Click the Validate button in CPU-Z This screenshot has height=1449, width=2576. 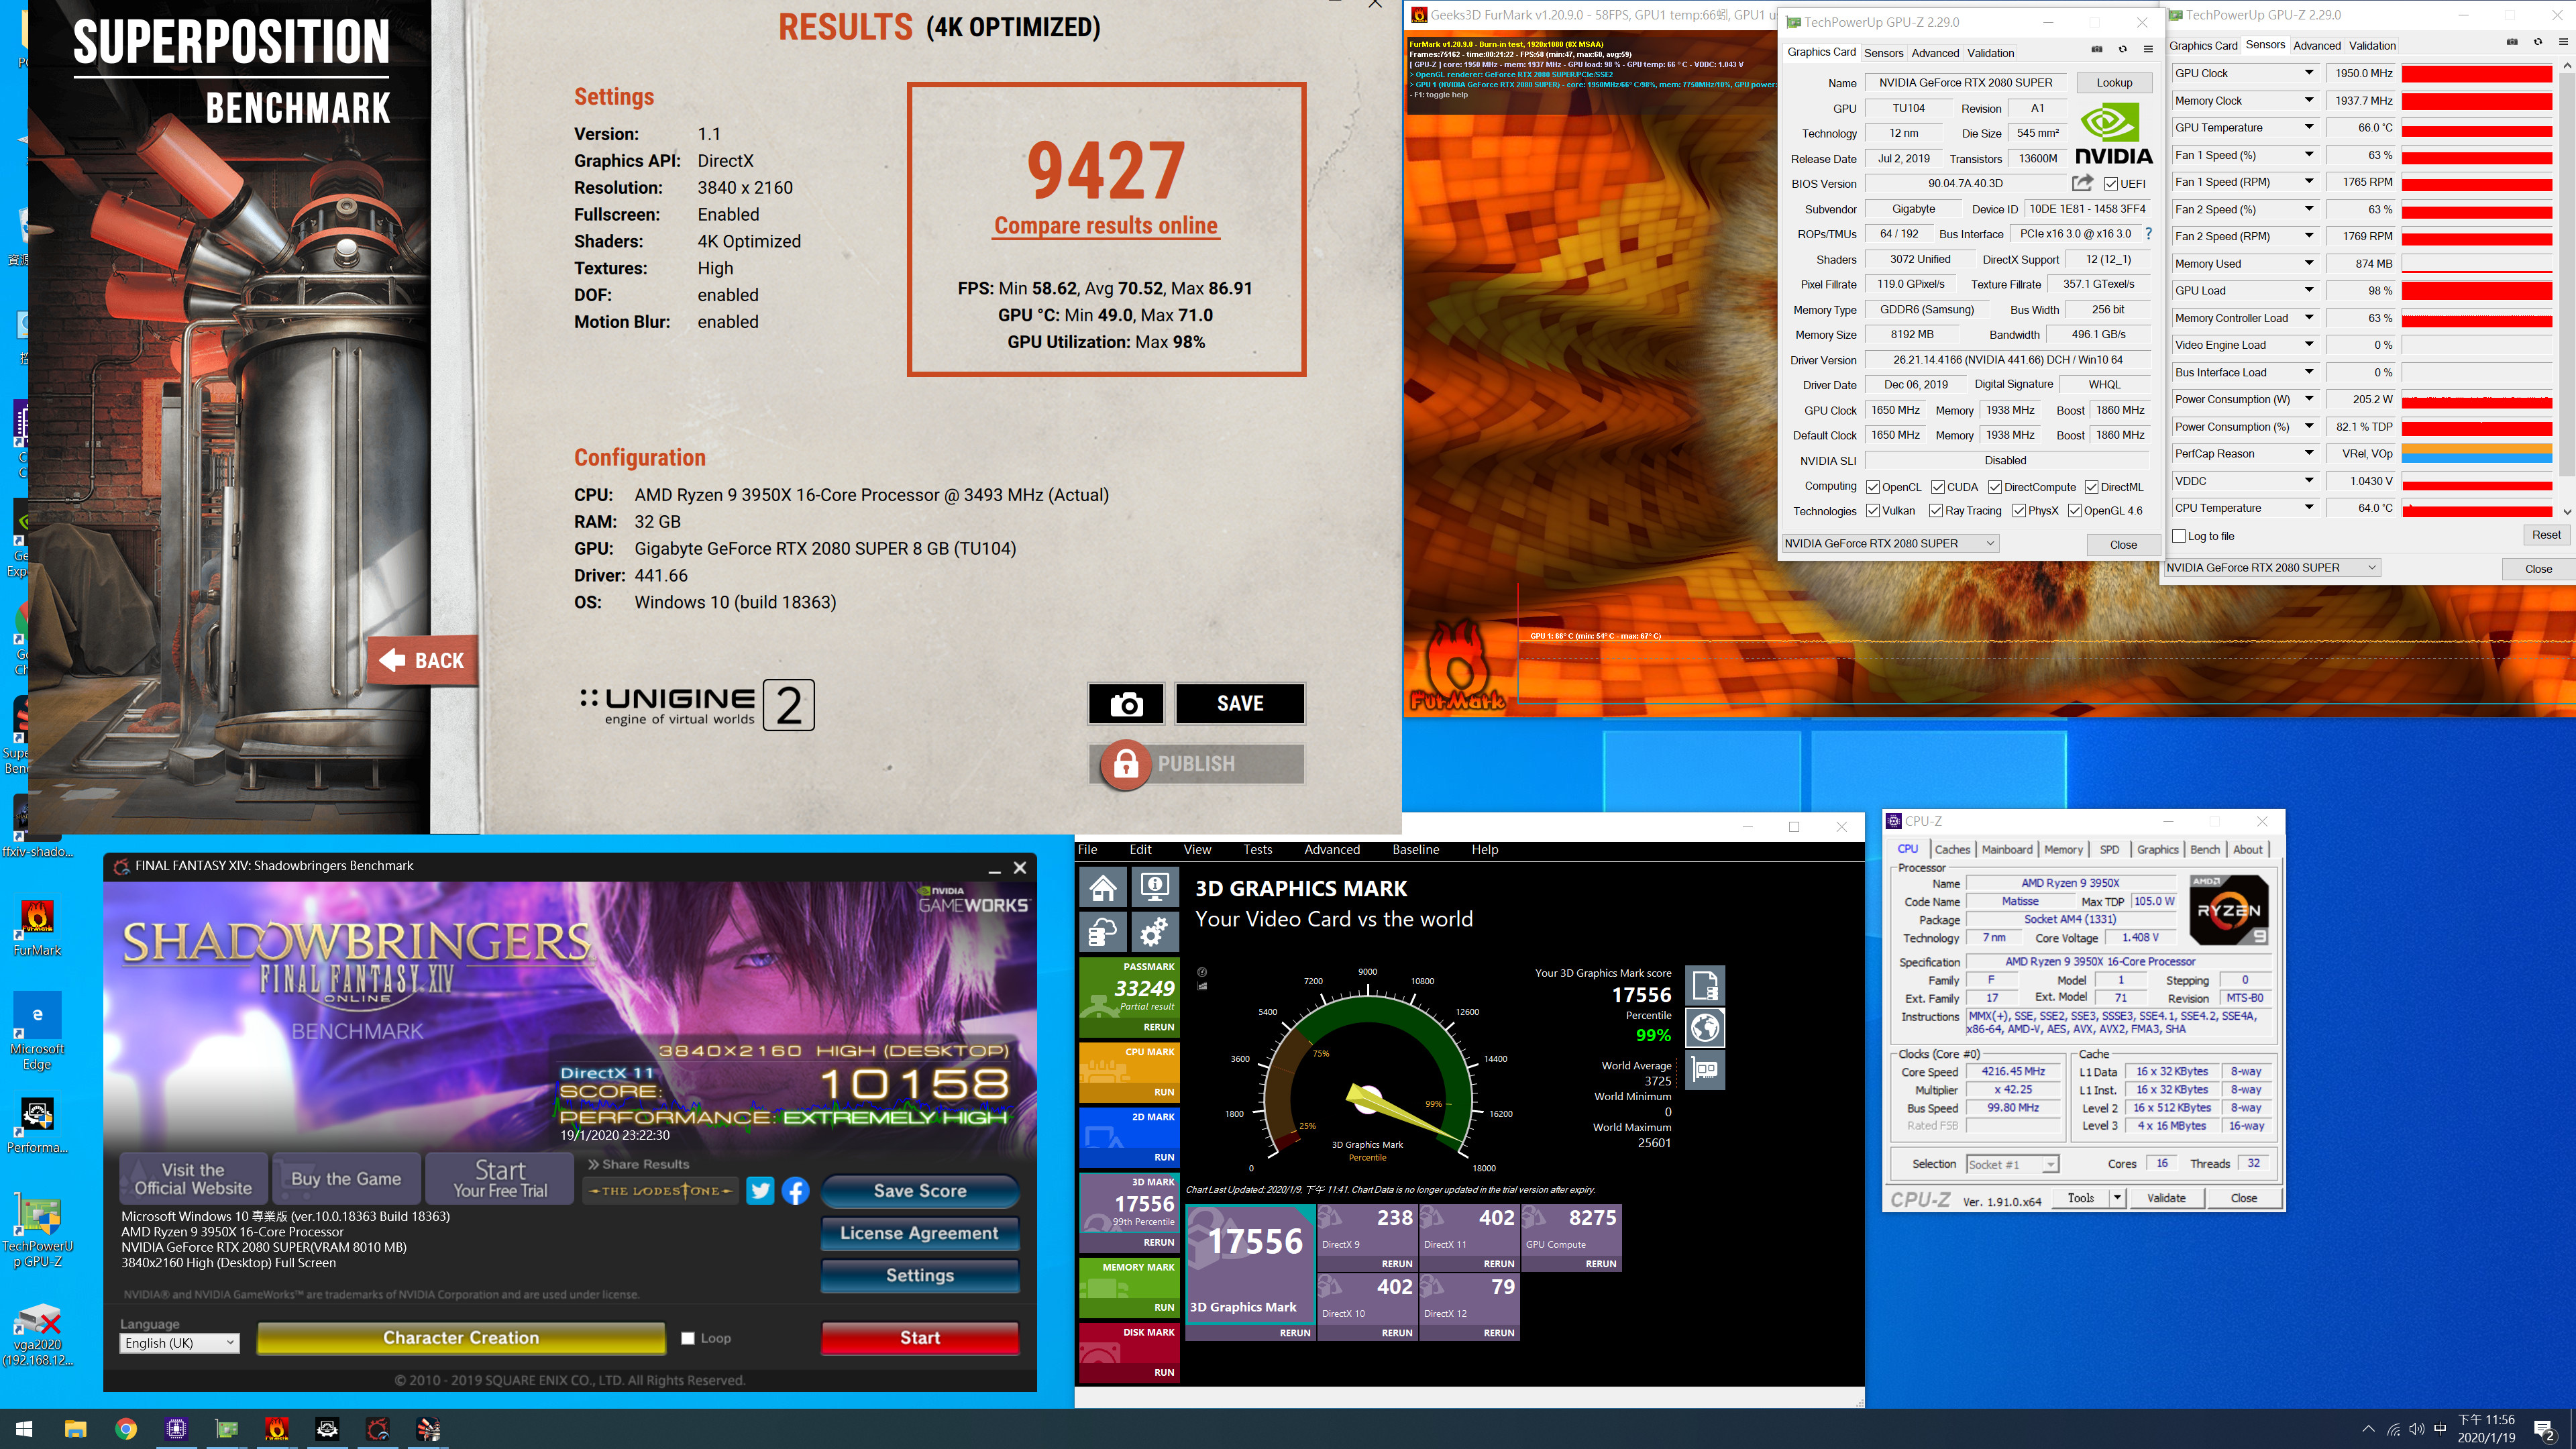[x=2166, y=1198]
